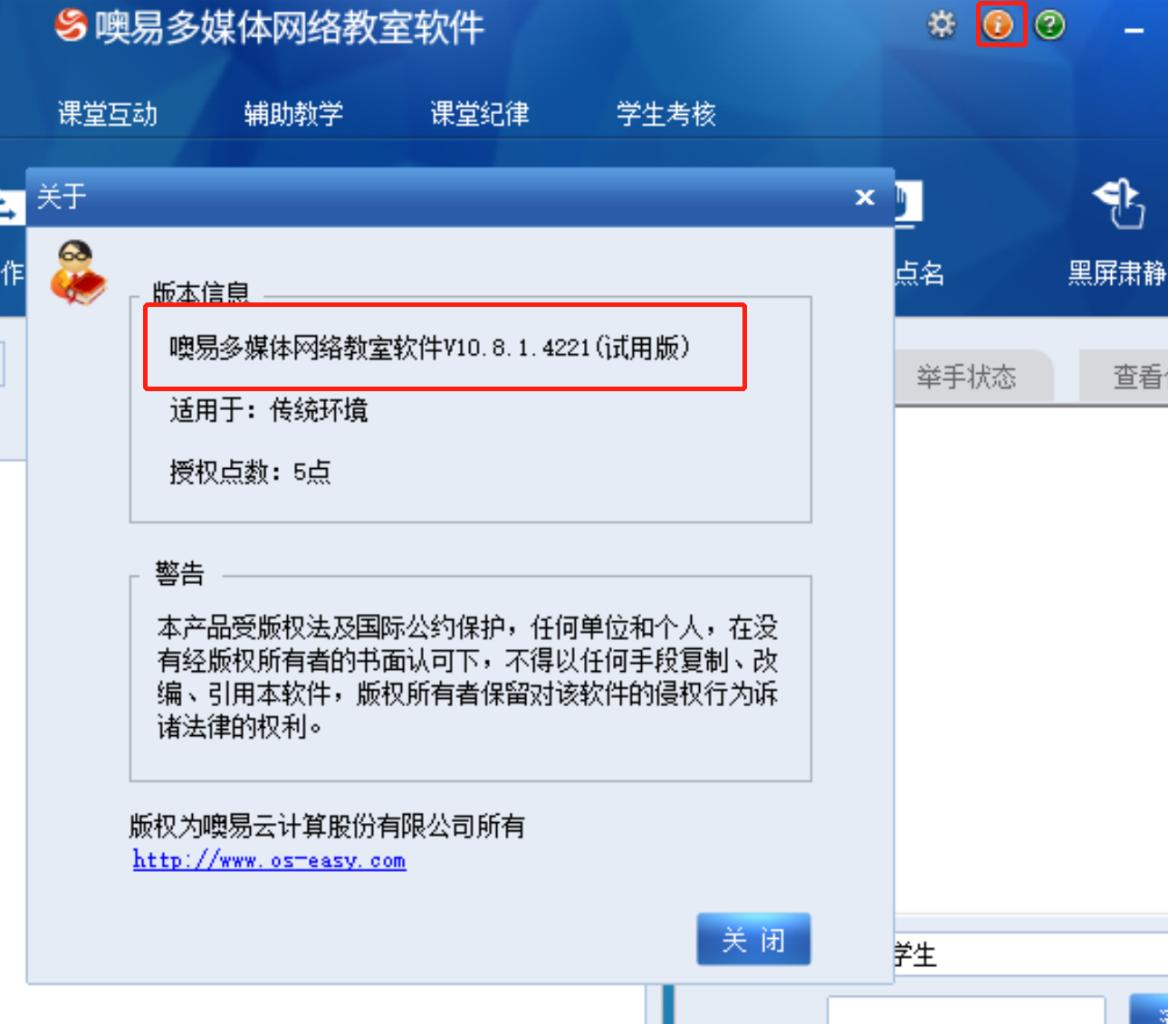This screenshot has width=1168, height=1024.
Task: Click the 点名 roll call icon
Action: (x=909, y=203)
